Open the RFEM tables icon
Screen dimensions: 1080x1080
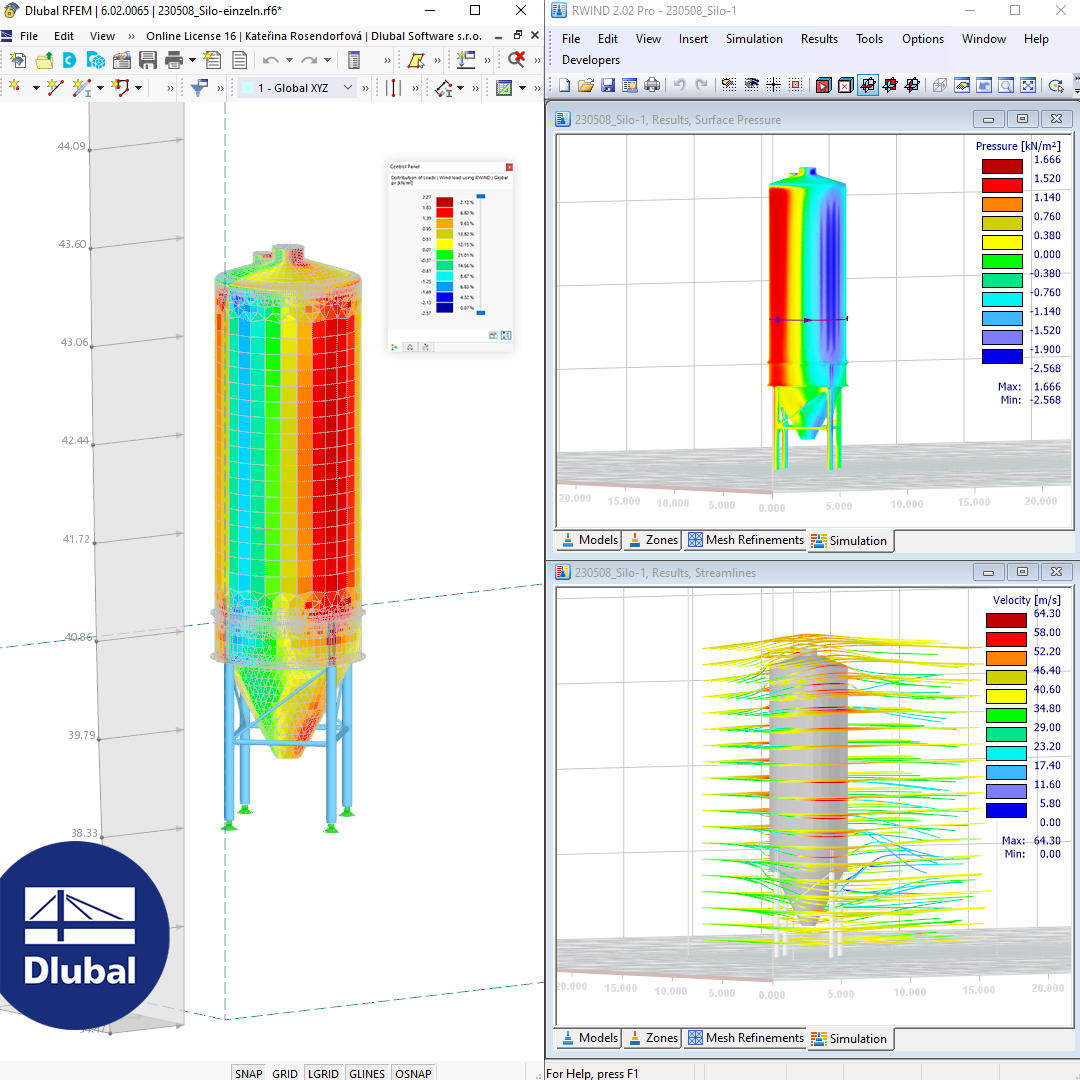click(x=354, y=61)
